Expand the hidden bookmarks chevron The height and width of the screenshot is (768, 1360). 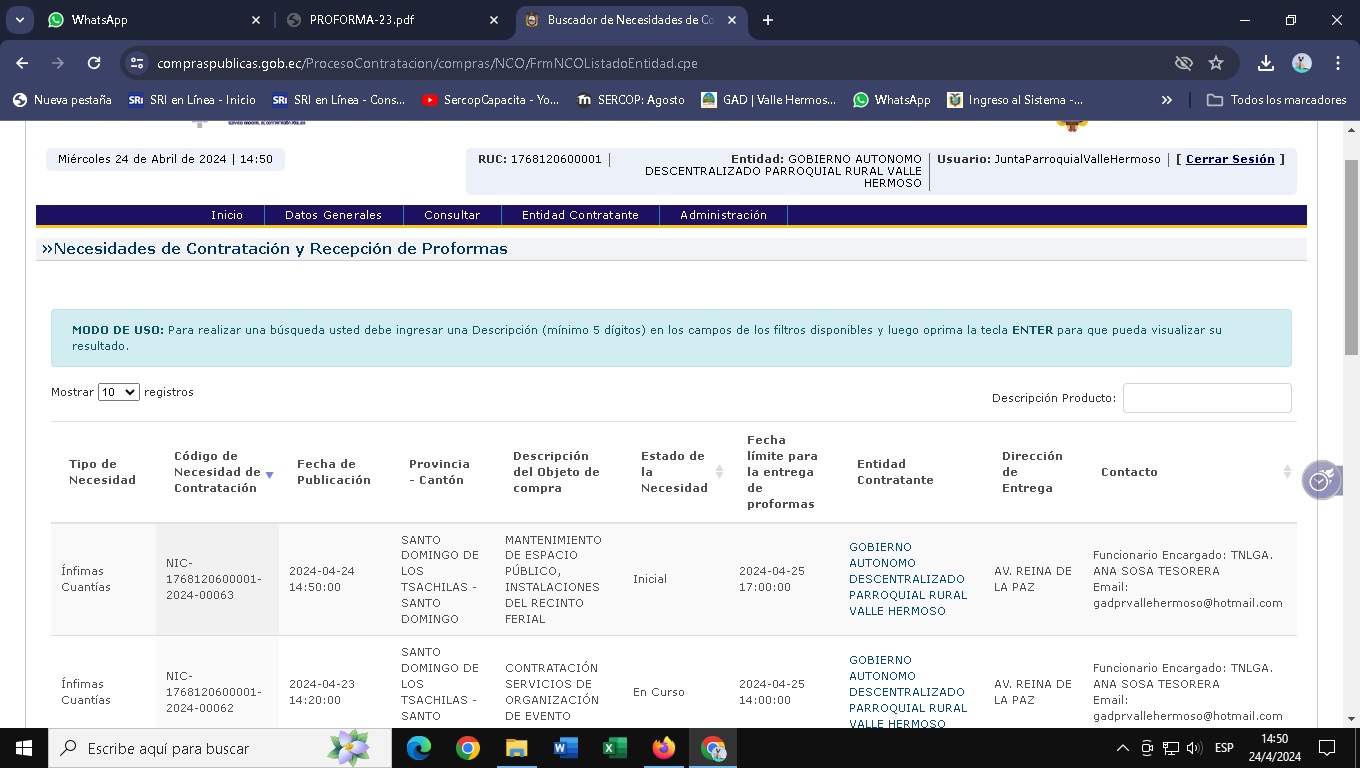point(1166,100)
